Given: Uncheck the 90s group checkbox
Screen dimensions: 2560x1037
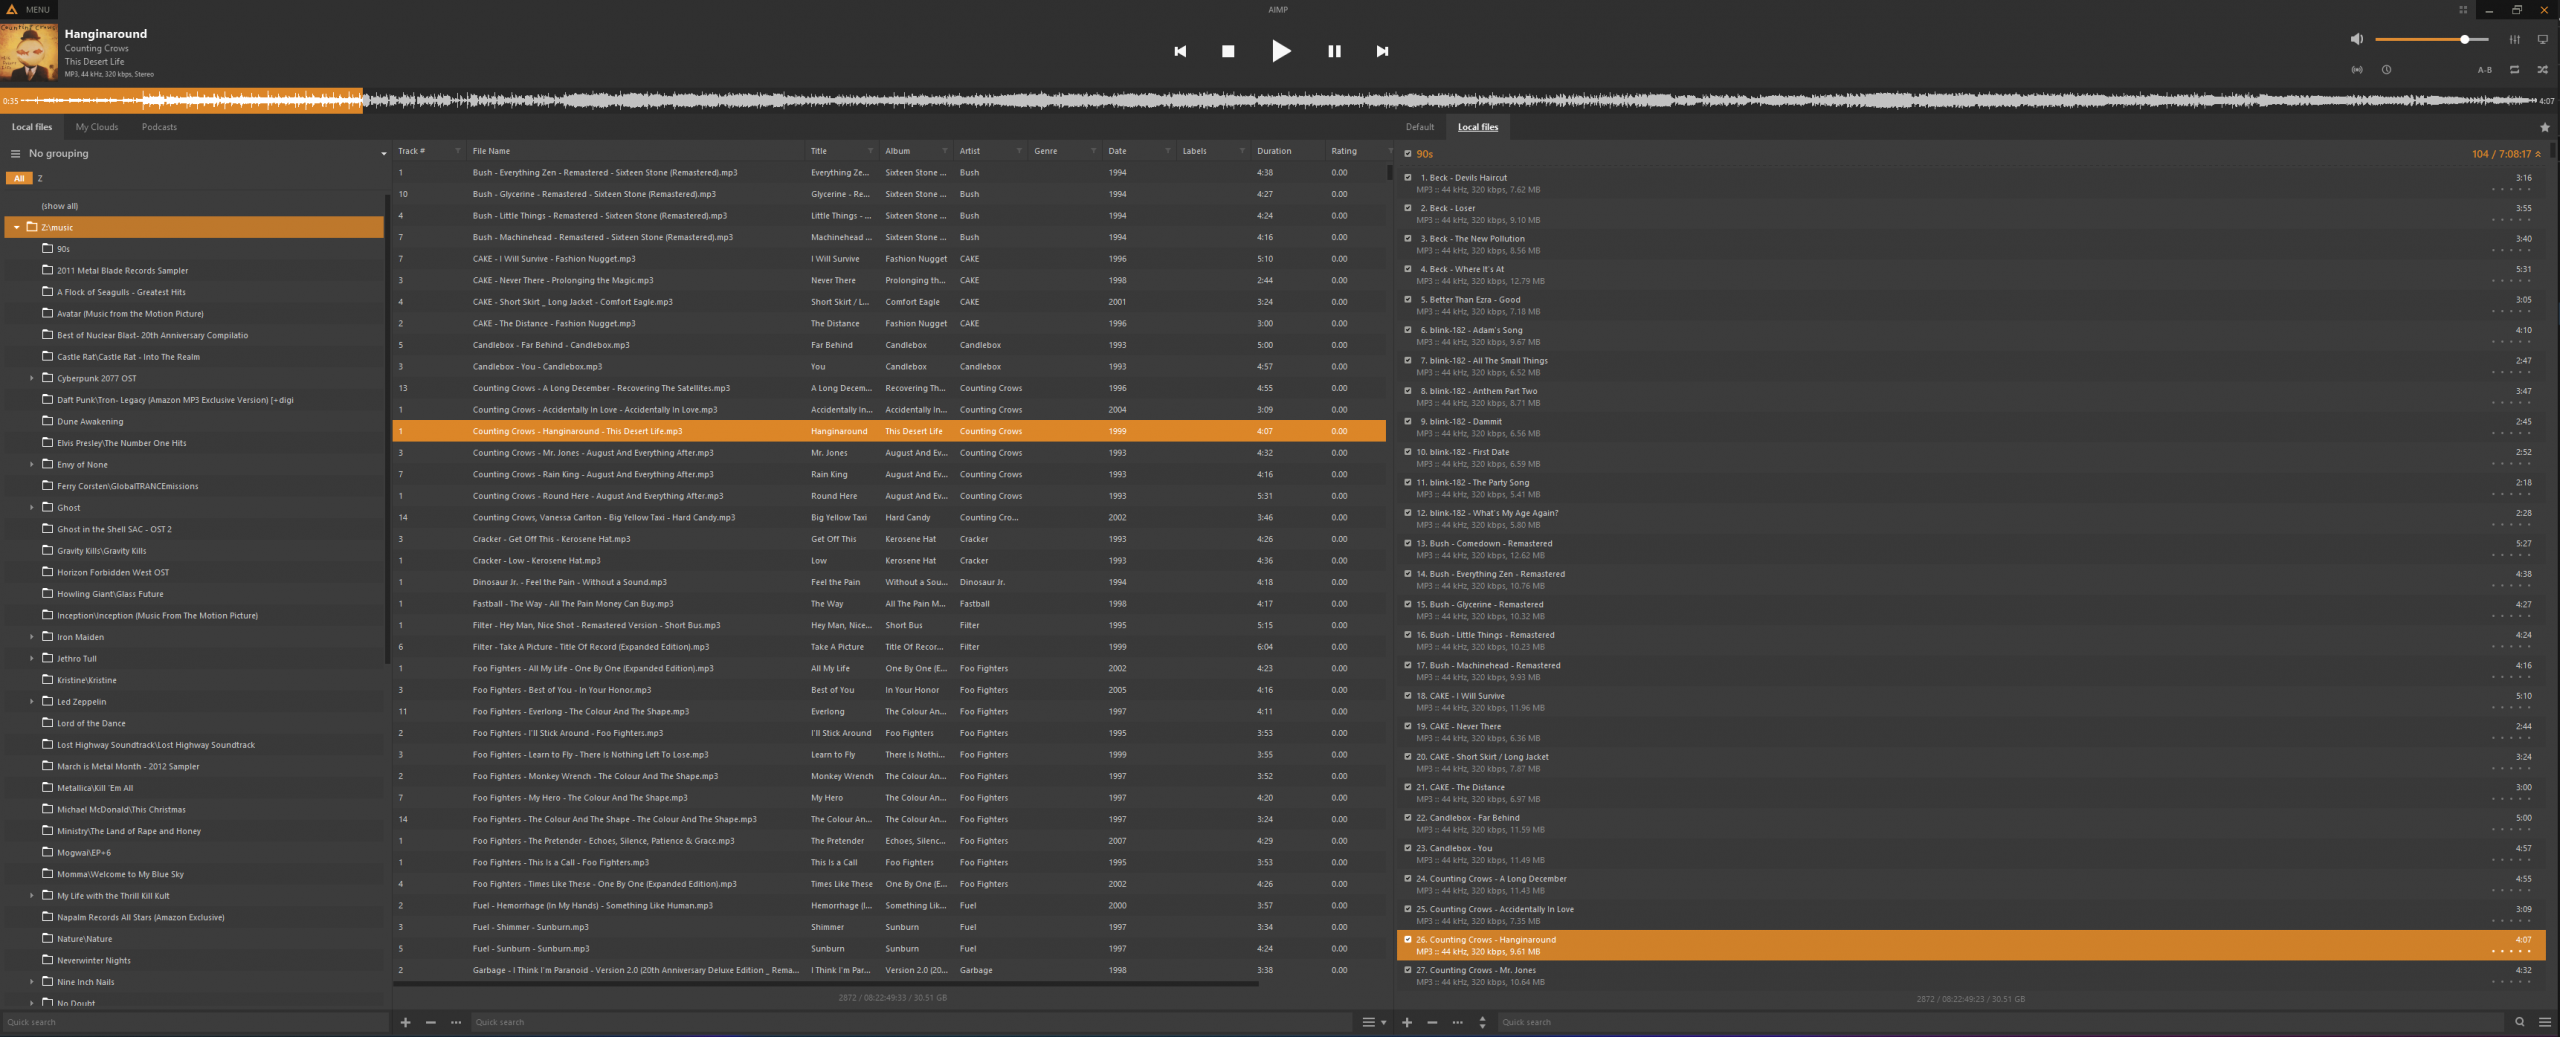Looking at the screenshot, I should [1408, 154].
